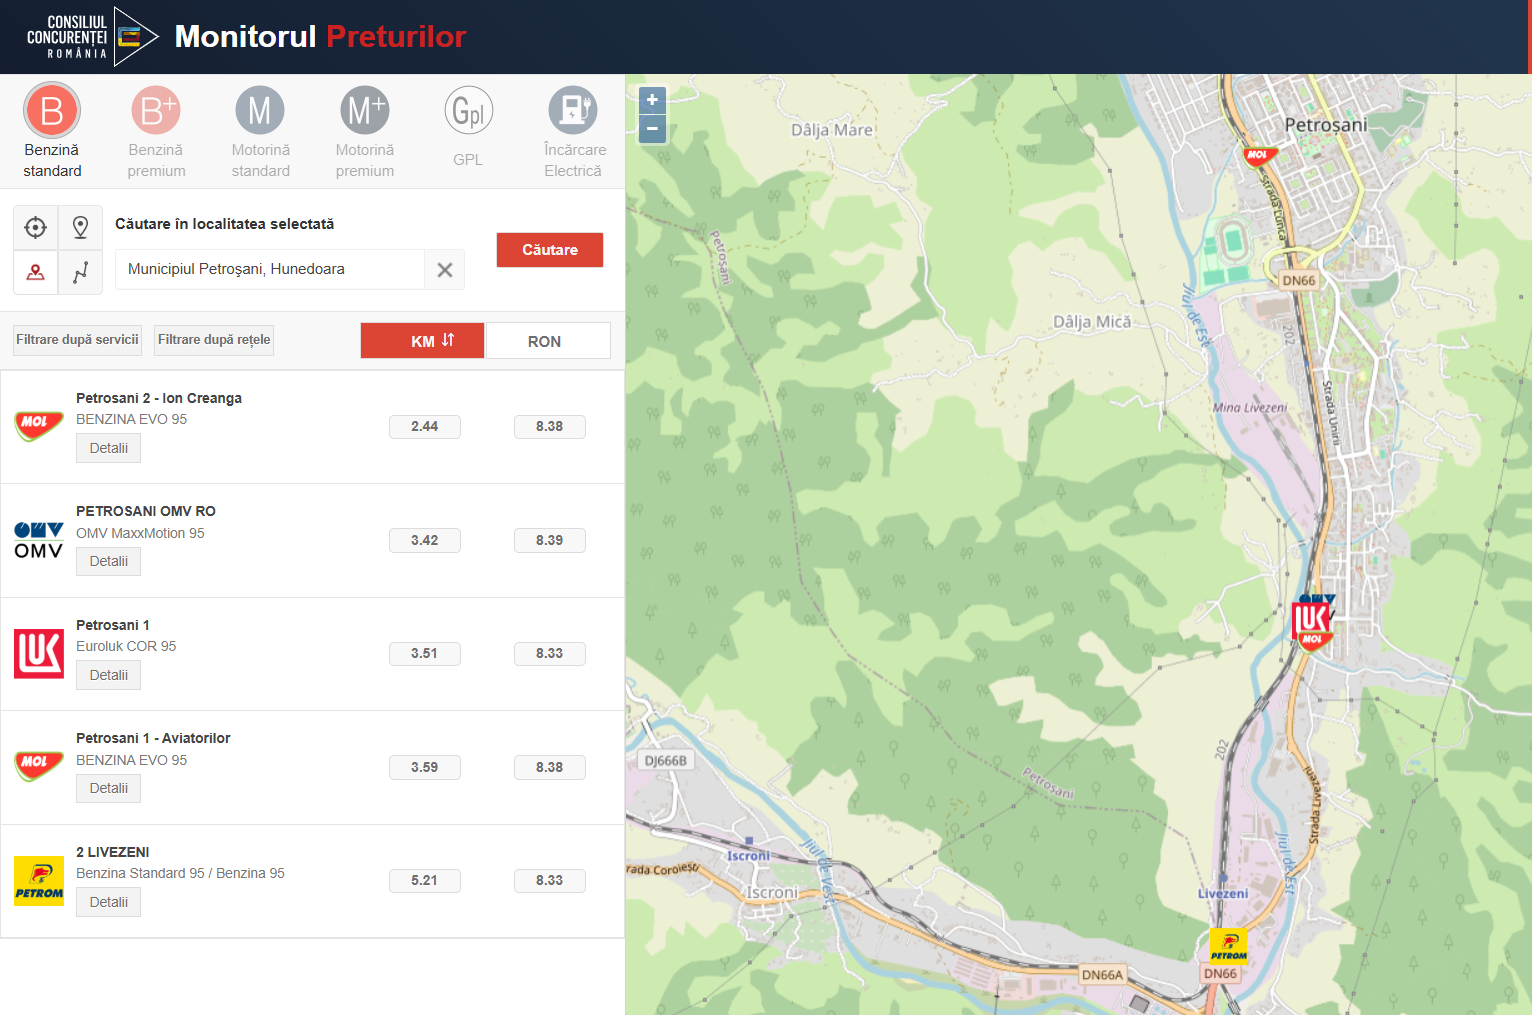Choose Motorină standard fuel icon
This screenshot has height=1015, width=1532.
[x=260, y=111]
